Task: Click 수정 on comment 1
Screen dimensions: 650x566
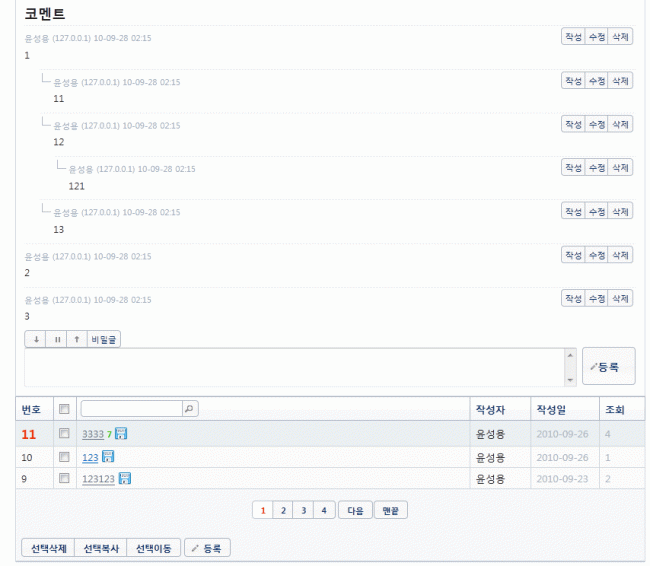Action: pyautogui.click(x=597, y=37)
